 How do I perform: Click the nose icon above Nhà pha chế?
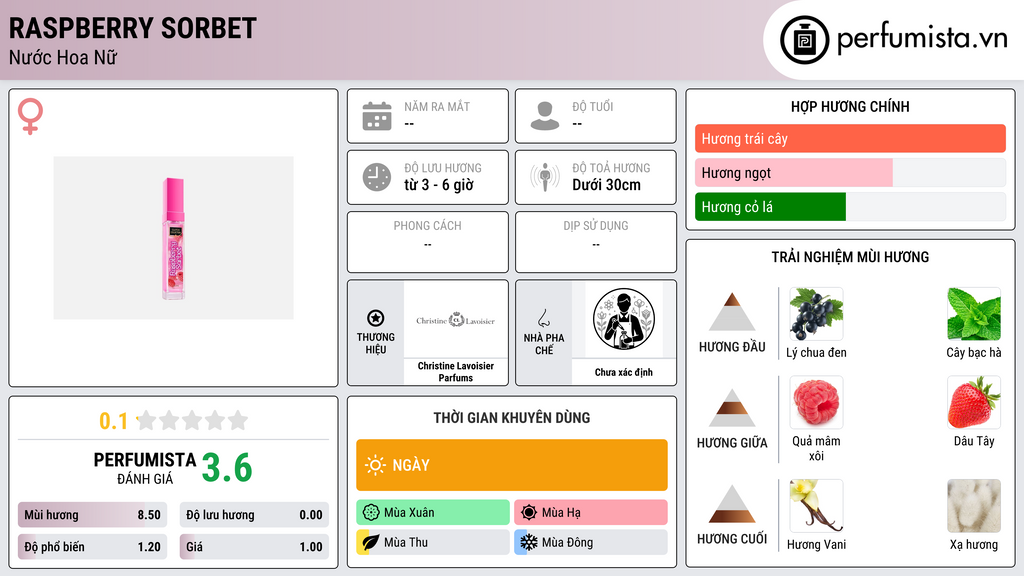543,319
